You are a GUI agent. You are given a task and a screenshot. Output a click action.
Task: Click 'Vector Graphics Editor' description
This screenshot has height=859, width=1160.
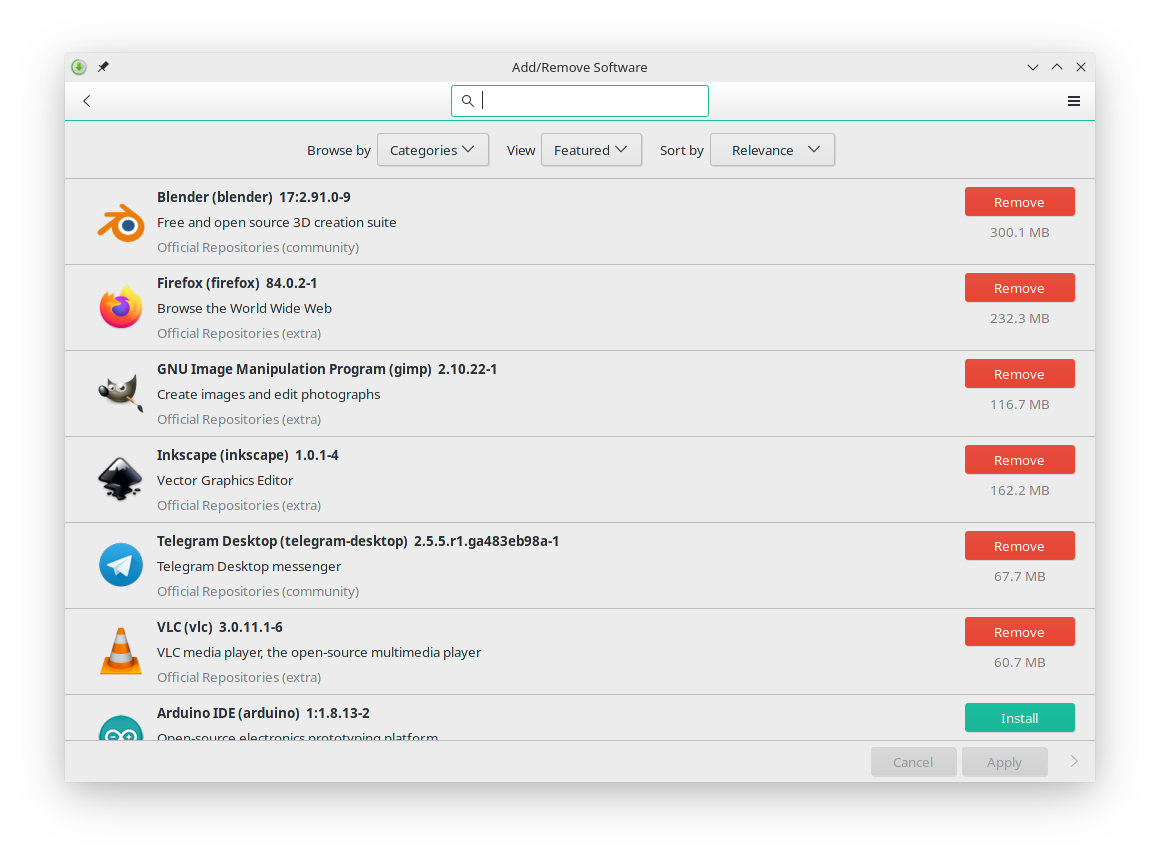[x=225, y=480]
